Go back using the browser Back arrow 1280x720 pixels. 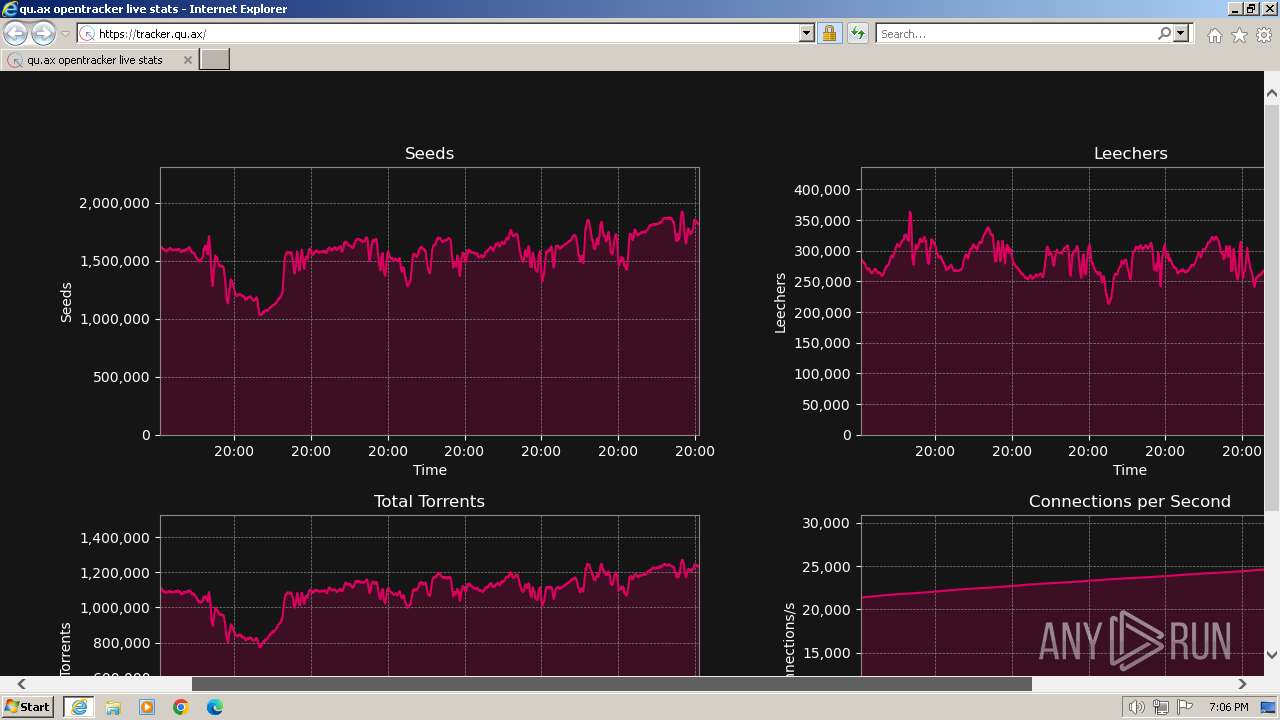point(15,34)
